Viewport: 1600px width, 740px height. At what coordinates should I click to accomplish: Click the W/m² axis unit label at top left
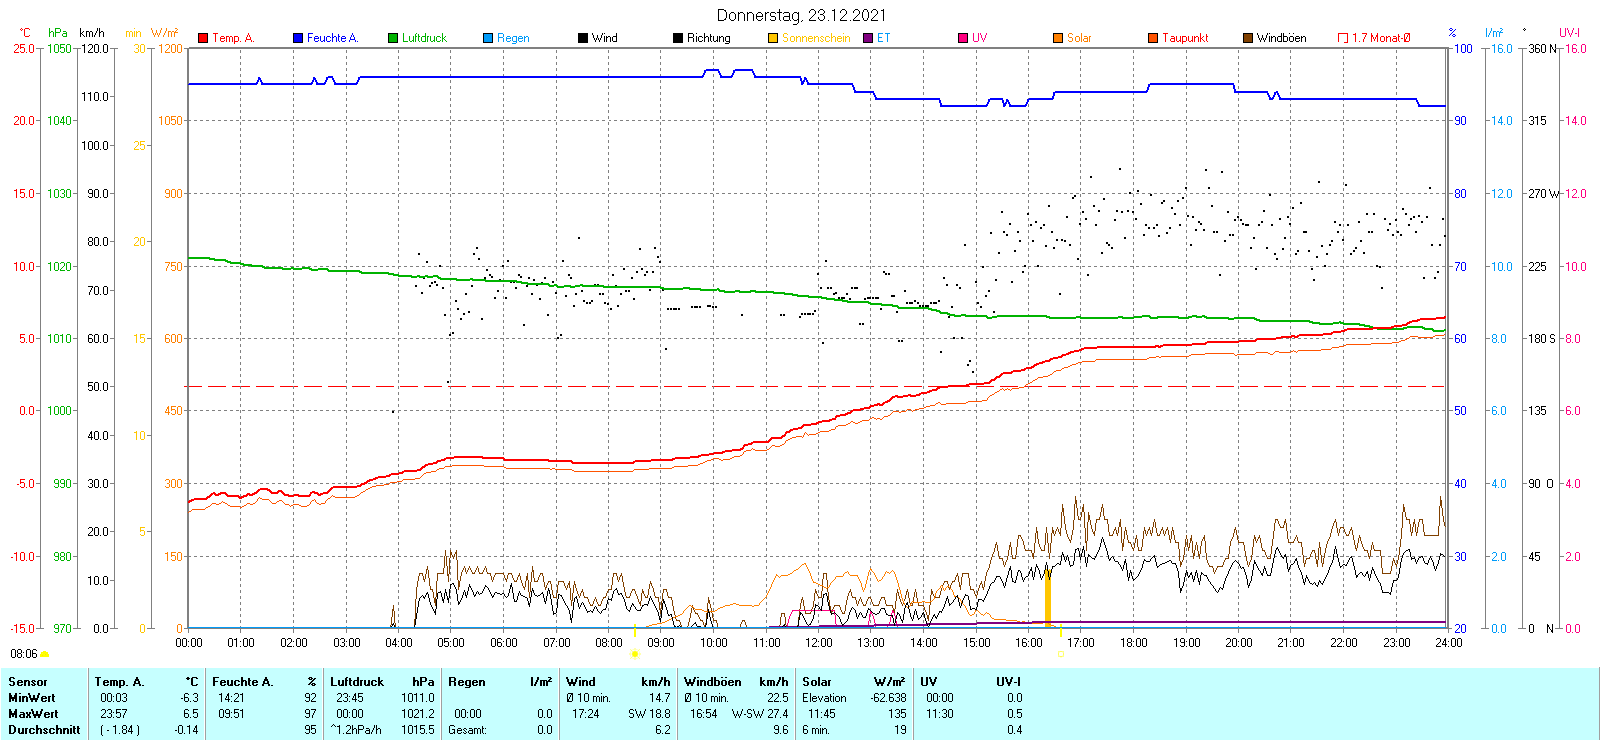pos(165,33)
